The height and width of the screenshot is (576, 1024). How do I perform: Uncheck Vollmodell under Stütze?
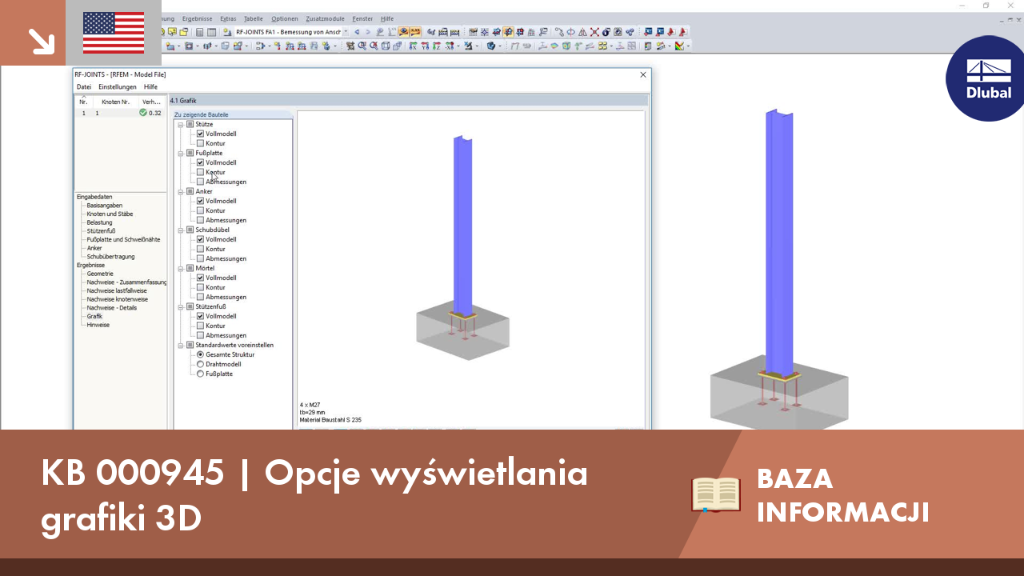pos(200,134)
